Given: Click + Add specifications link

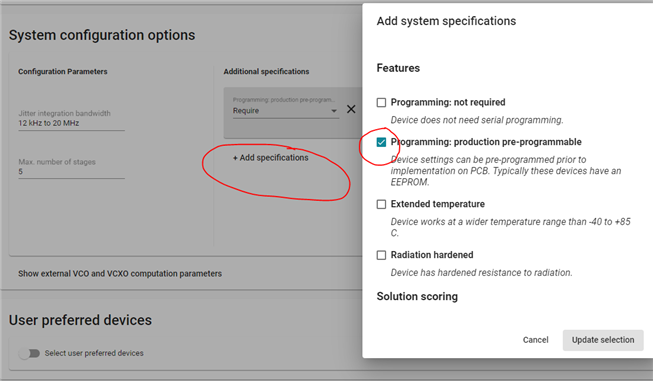Looking at the screenshot, I should point(271,158).
